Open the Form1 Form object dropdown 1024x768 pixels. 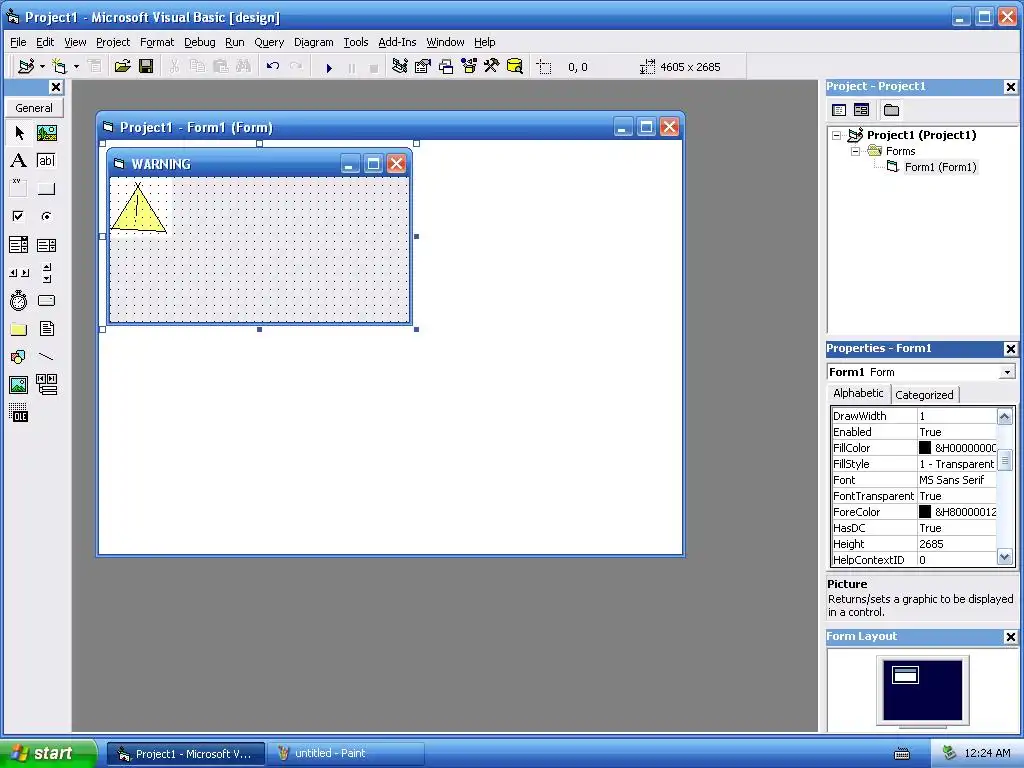coord(1007,372)
